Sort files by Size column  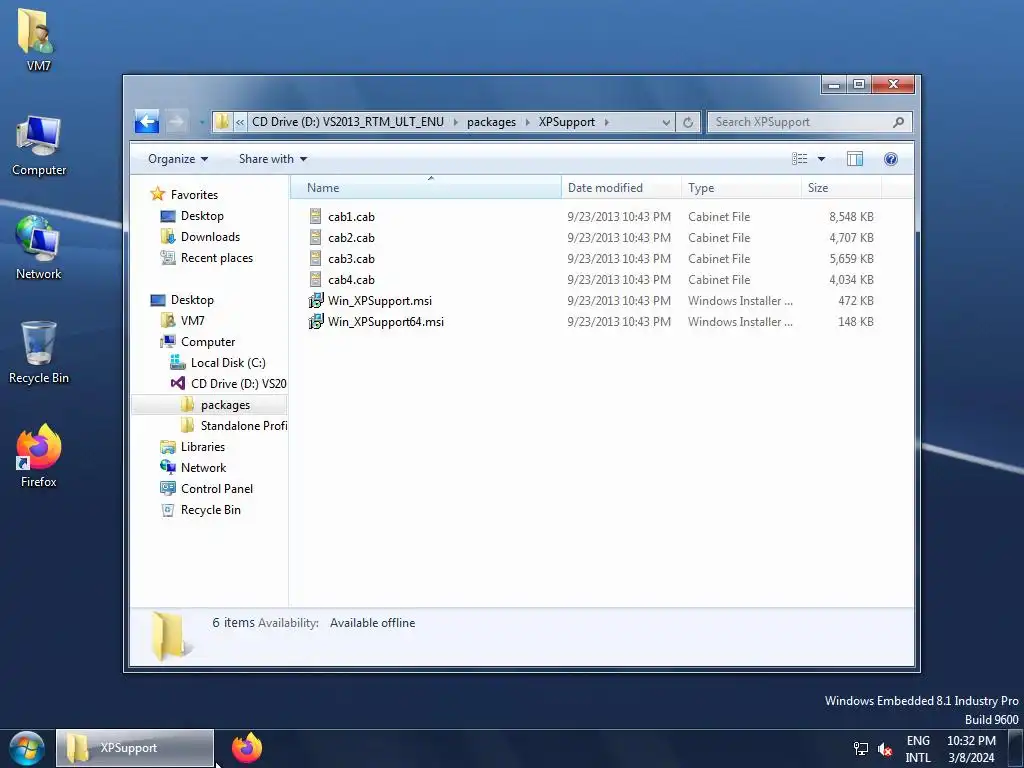841,187
